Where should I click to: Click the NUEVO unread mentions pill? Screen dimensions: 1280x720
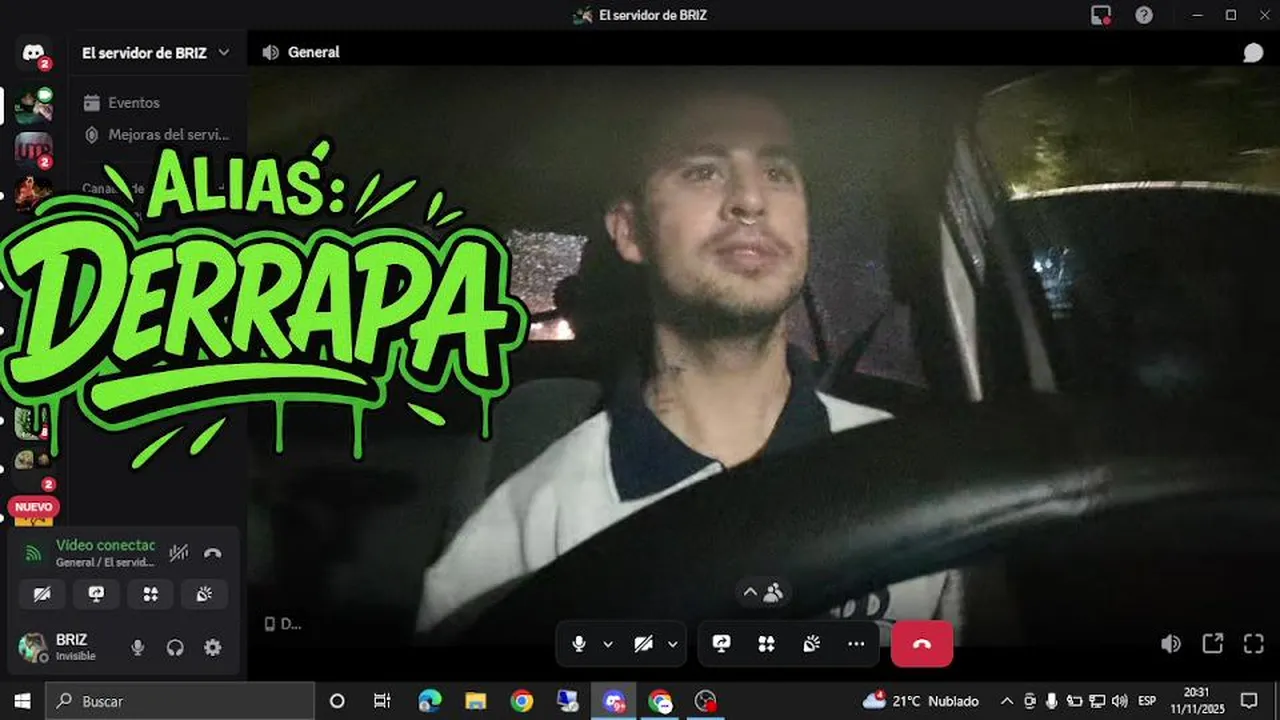pyautogui.click(x=33, y=507)
